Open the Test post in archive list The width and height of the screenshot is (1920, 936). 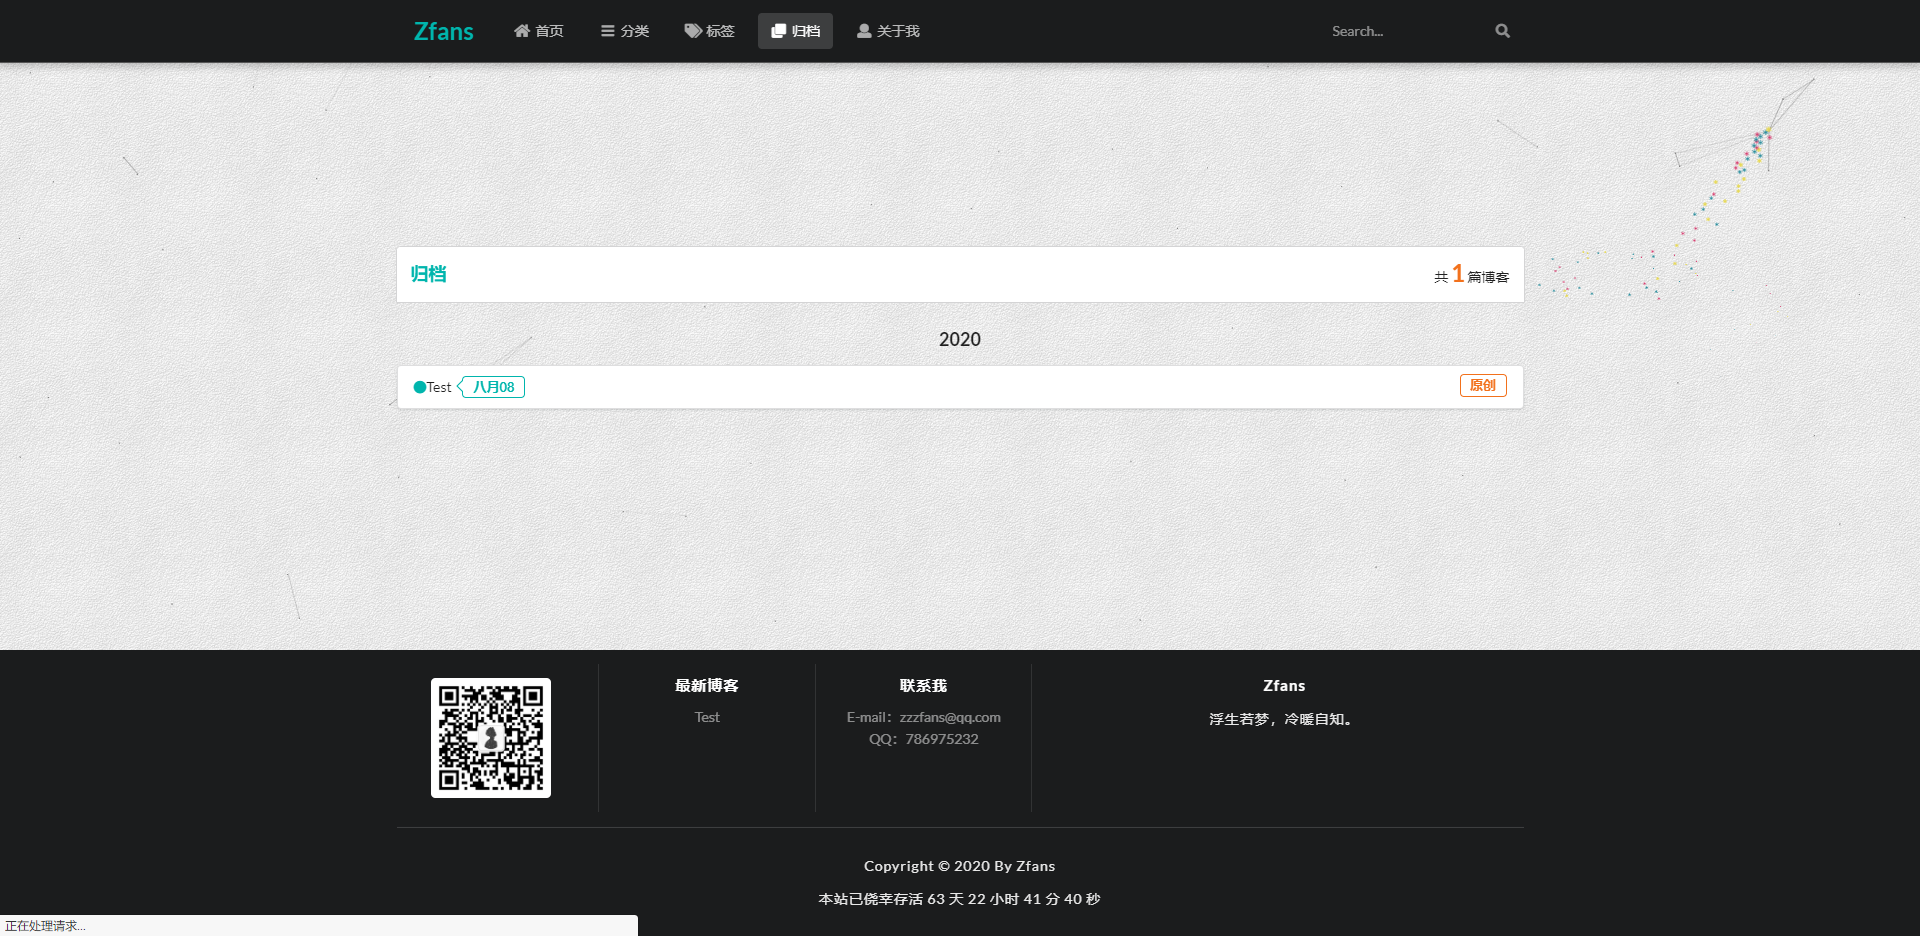click(439, 387)
